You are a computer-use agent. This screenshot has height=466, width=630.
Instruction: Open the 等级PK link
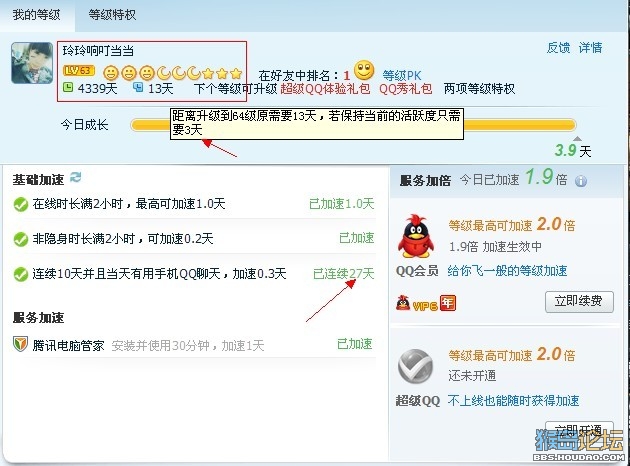401,75
